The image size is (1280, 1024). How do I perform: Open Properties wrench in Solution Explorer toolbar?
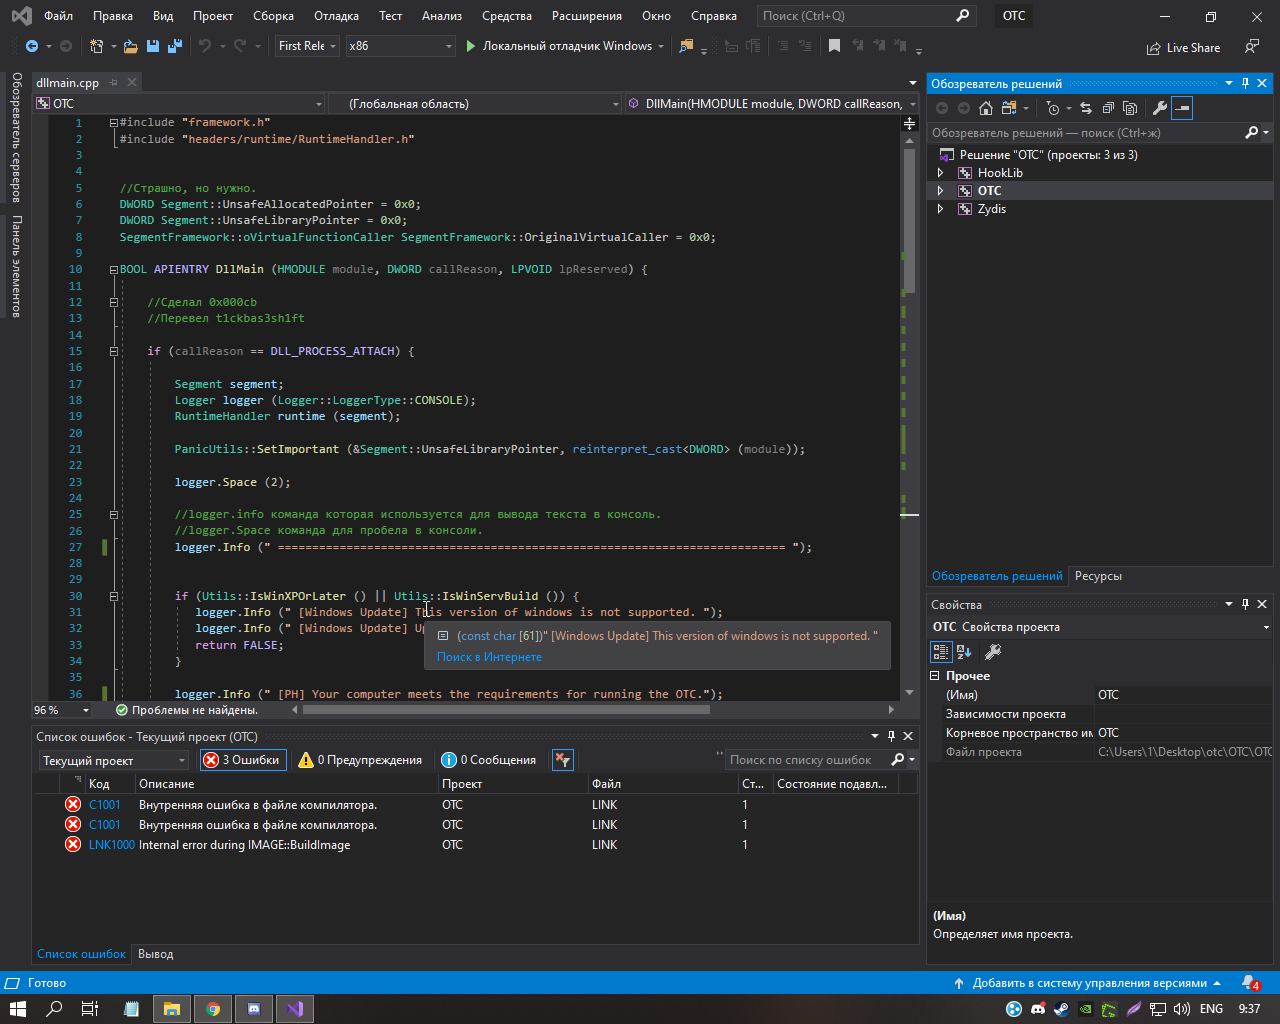pyautogui.click(x=1160, y=108)
